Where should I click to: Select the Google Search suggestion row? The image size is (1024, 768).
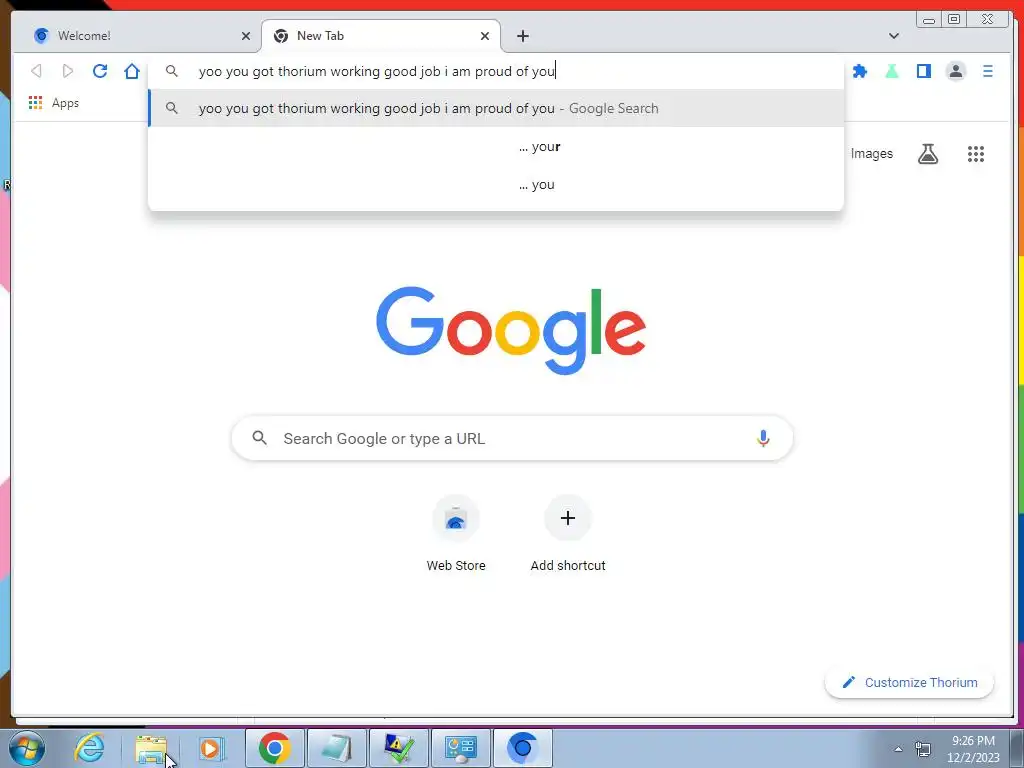coord(496,108)
